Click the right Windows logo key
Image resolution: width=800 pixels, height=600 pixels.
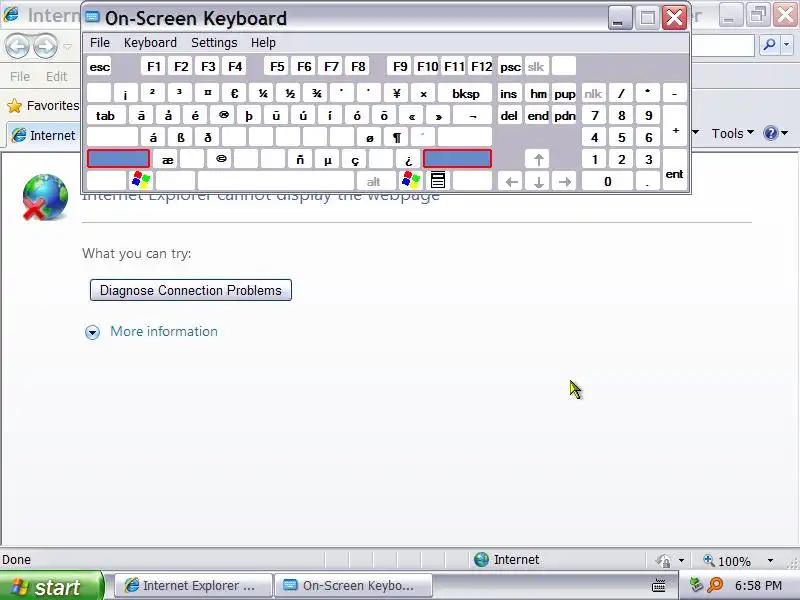(x=411, y=181)
